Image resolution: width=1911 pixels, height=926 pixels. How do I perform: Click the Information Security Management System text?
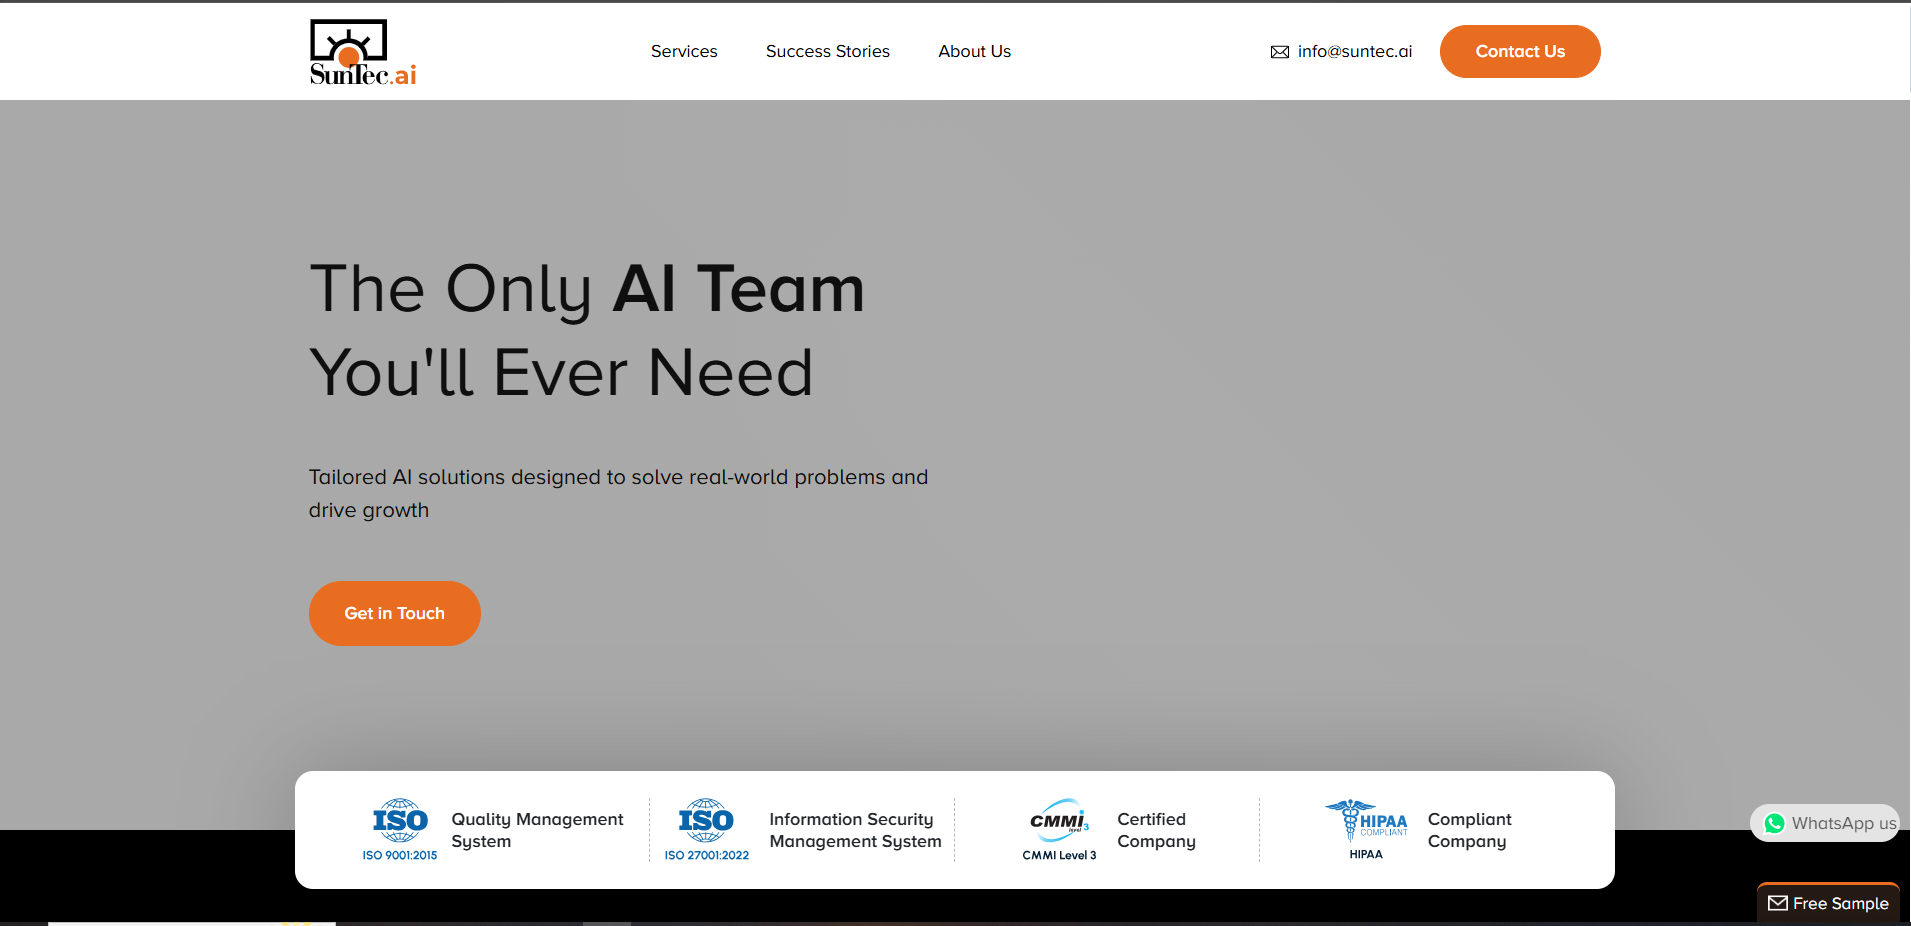coord(855,830)
